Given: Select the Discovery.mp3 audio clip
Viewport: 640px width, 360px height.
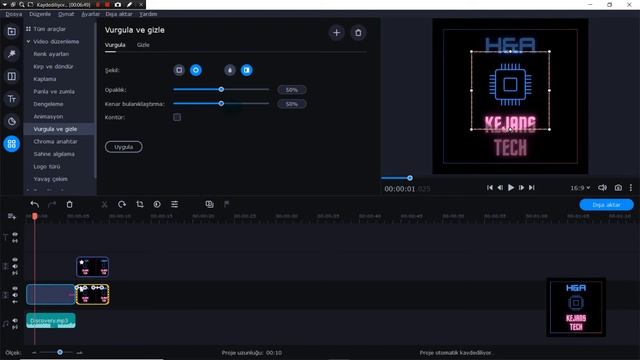Looking at the screenshot, I should (51, 320).
